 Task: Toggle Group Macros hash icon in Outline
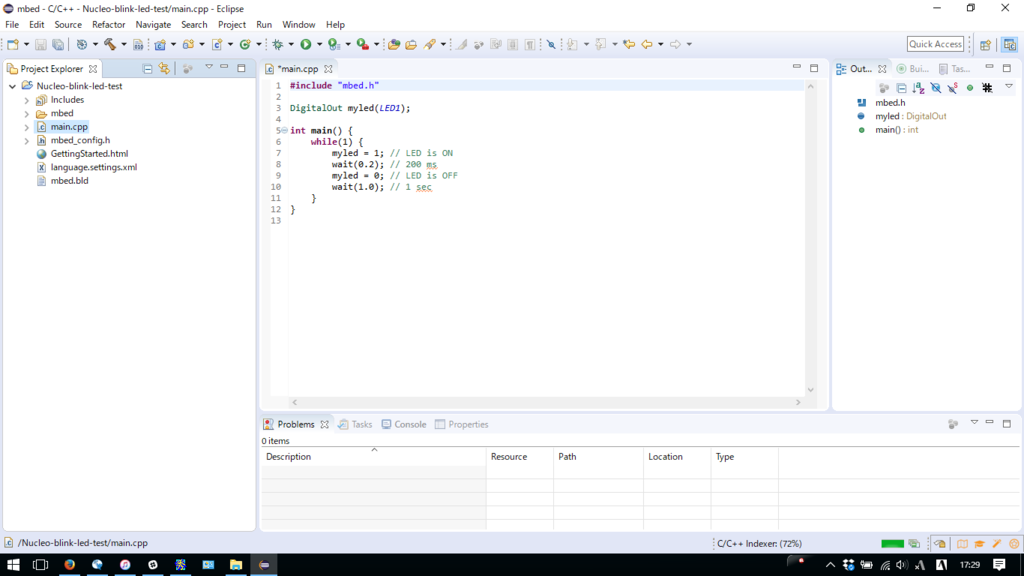pos(987,88)
